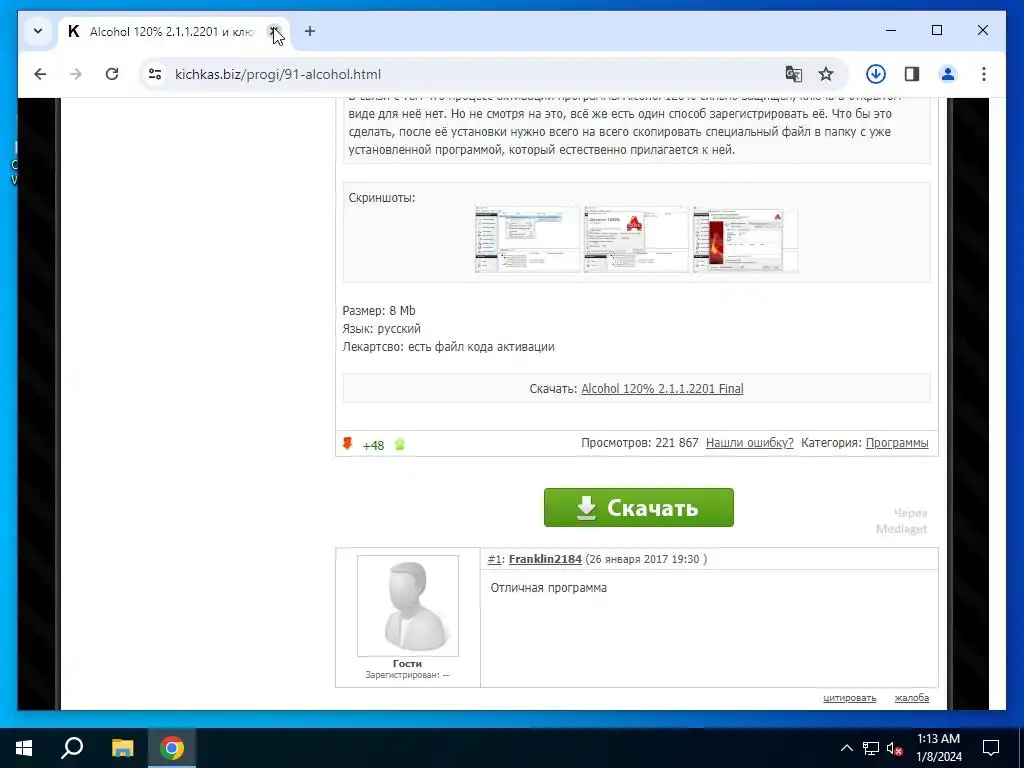
Task: Show hidden system tray icons
Action: click(x=846, y=748)
